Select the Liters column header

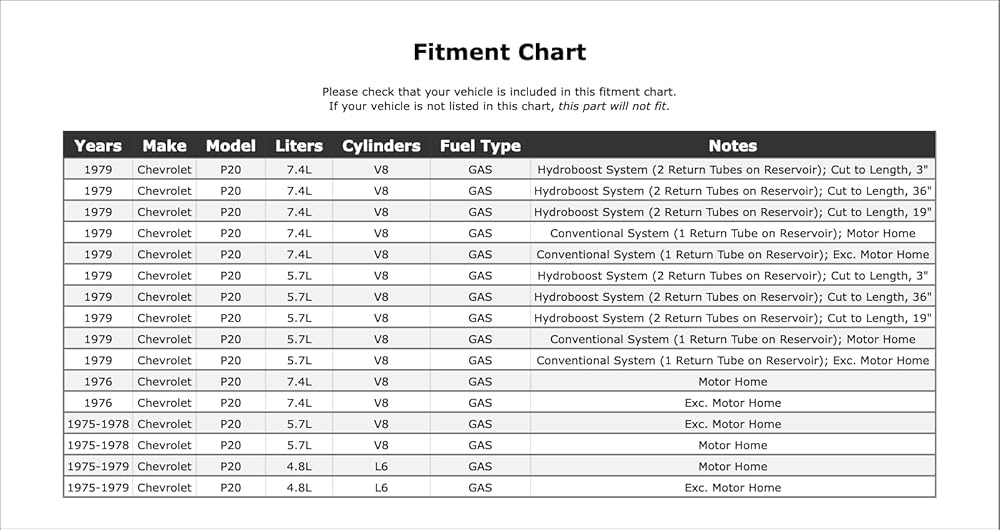(299, 146)
